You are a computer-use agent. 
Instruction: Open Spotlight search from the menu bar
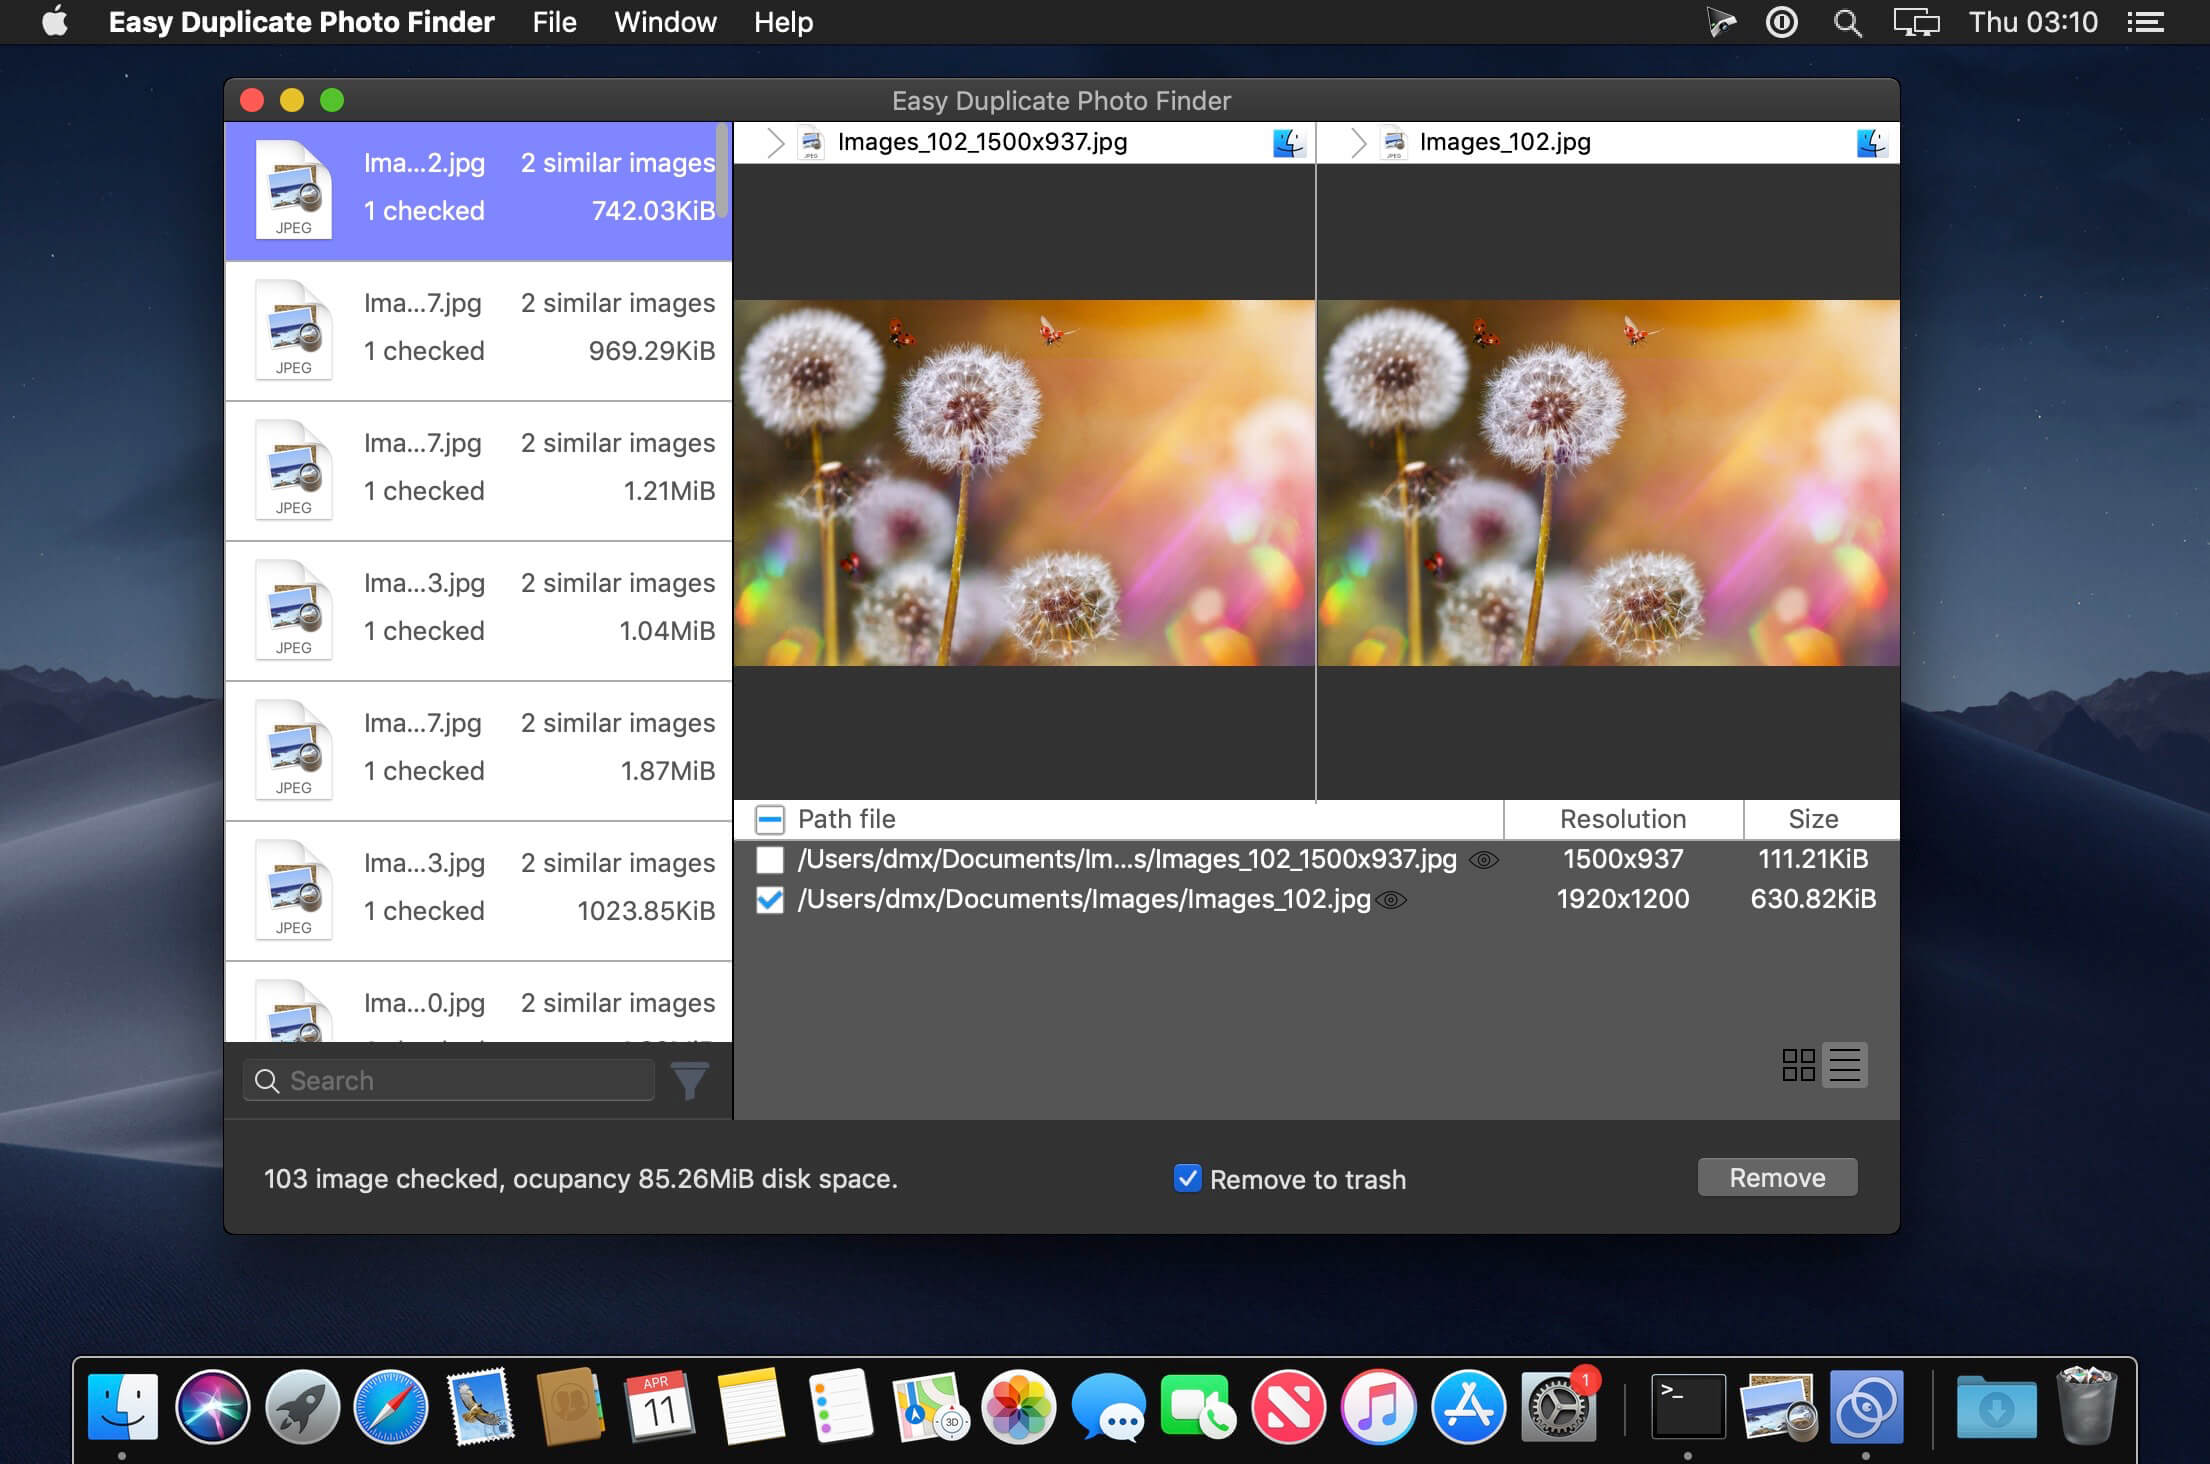[x=1848, y=22]
